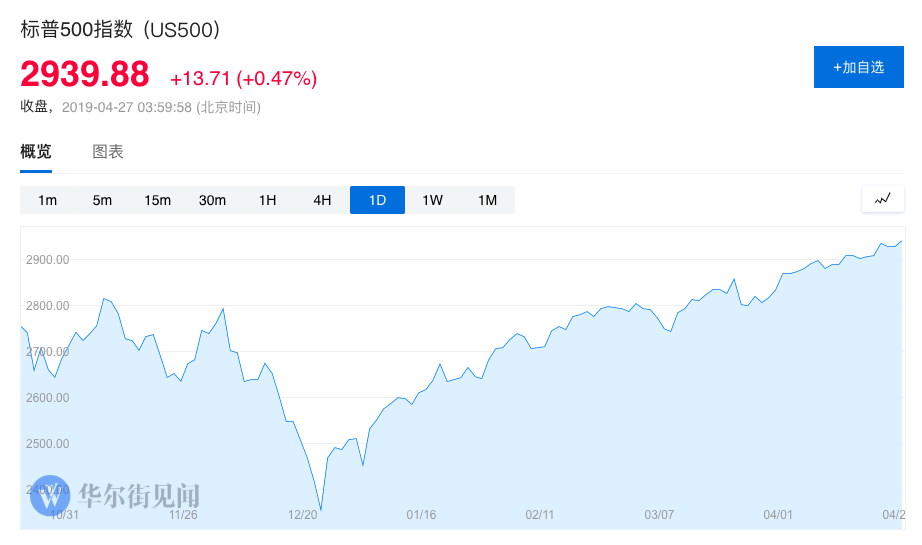Select the 1H timeframe
Viewport: 922px width, 545px height.
pyautogui.click(x=267, y=200)
